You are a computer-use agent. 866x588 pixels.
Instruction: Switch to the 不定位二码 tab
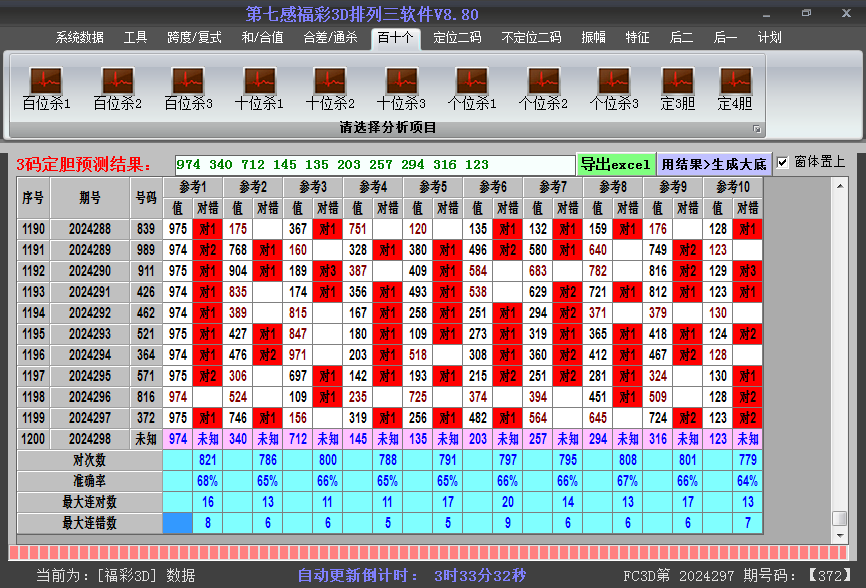pyautogui.click(x=531, y=38)
